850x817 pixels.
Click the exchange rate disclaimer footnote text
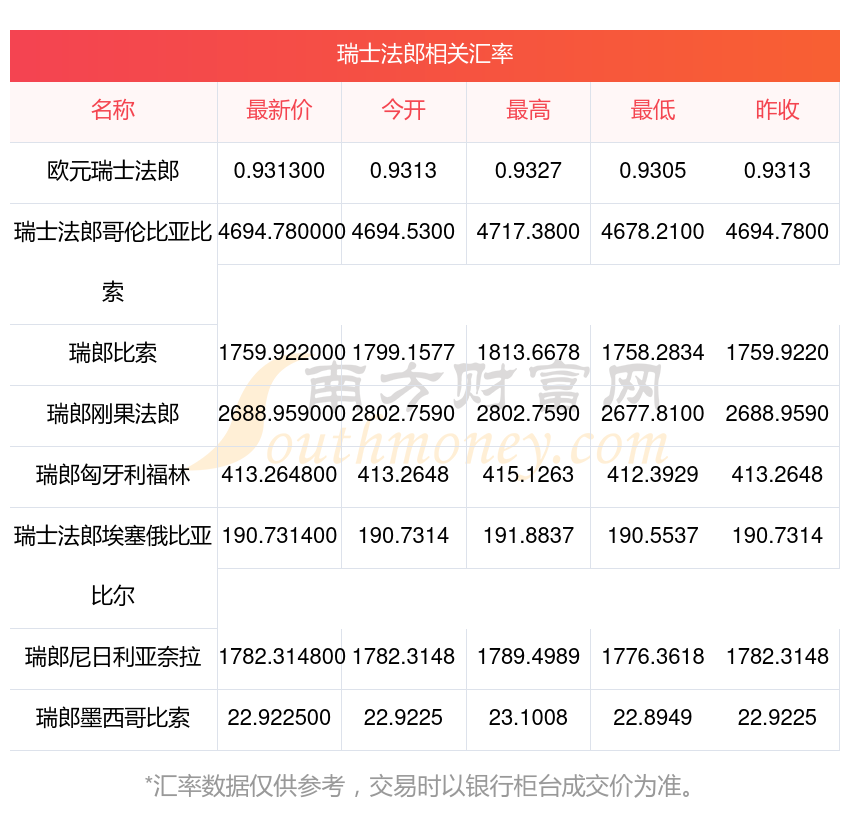(425, 785)
